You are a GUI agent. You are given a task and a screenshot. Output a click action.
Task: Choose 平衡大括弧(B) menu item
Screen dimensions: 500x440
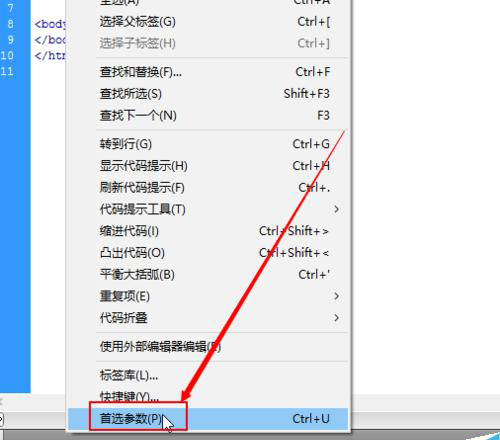click(208, 275)
